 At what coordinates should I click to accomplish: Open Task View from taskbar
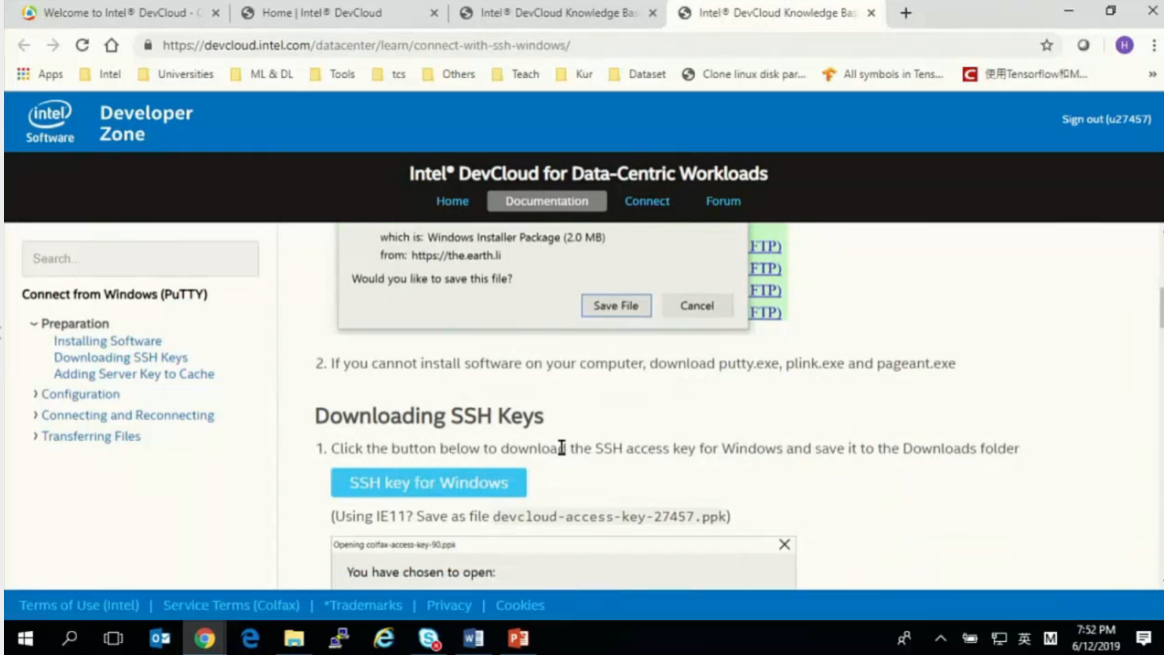(113, 639)
